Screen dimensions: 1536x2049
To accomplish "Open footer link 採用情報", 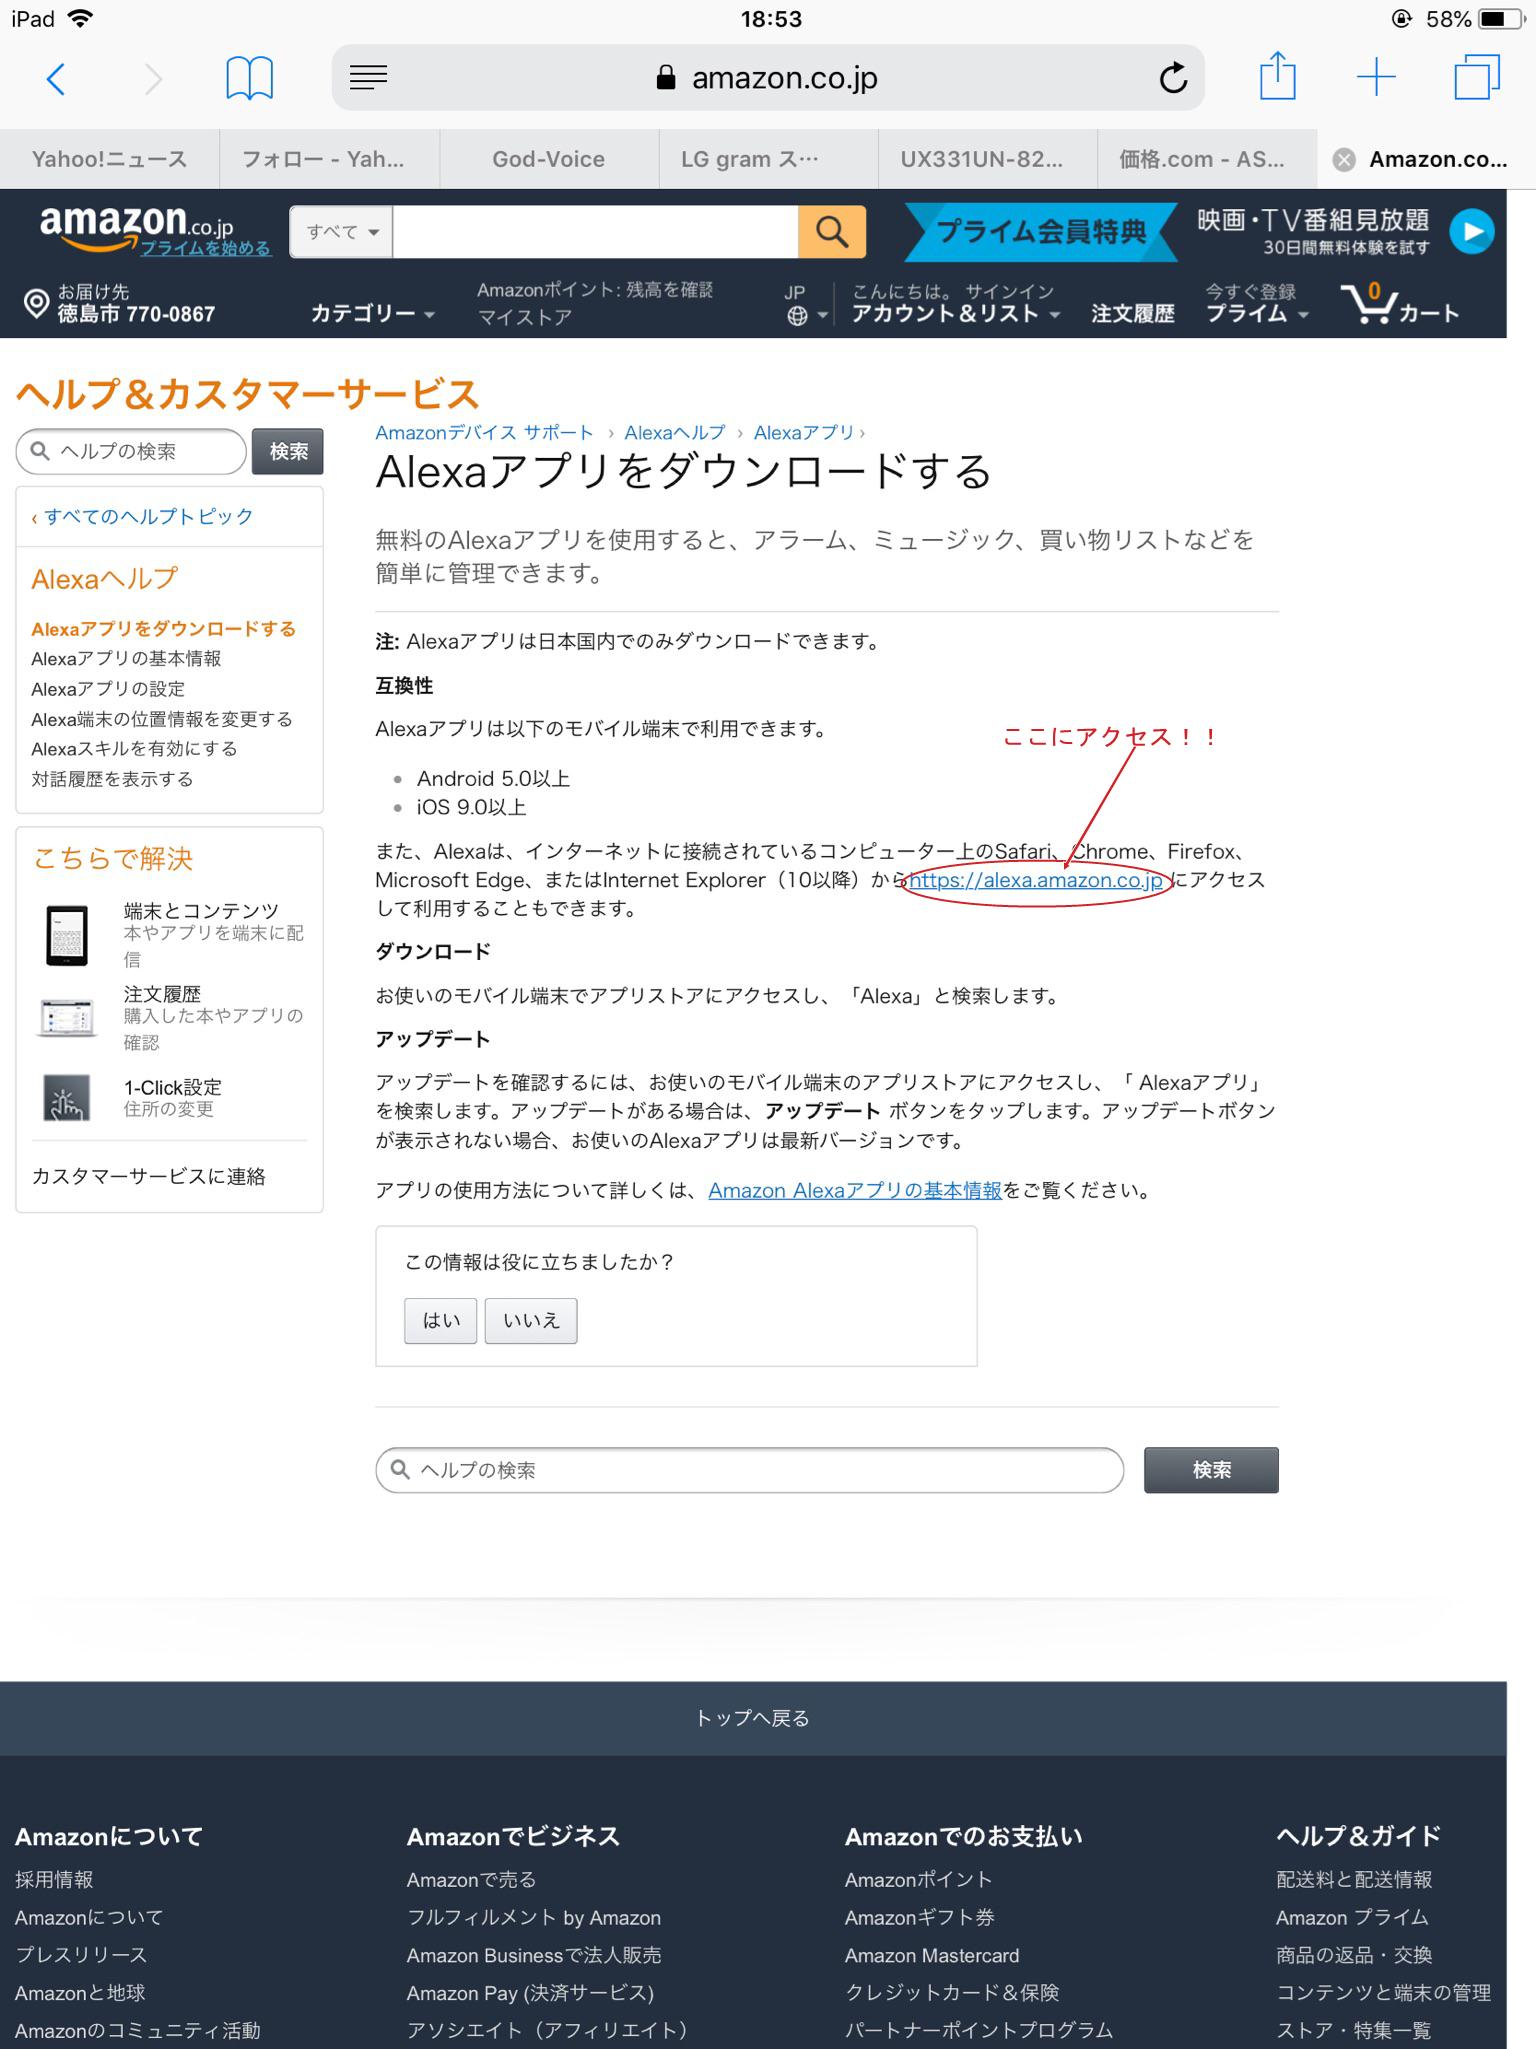I will [x=54, y=1879].
